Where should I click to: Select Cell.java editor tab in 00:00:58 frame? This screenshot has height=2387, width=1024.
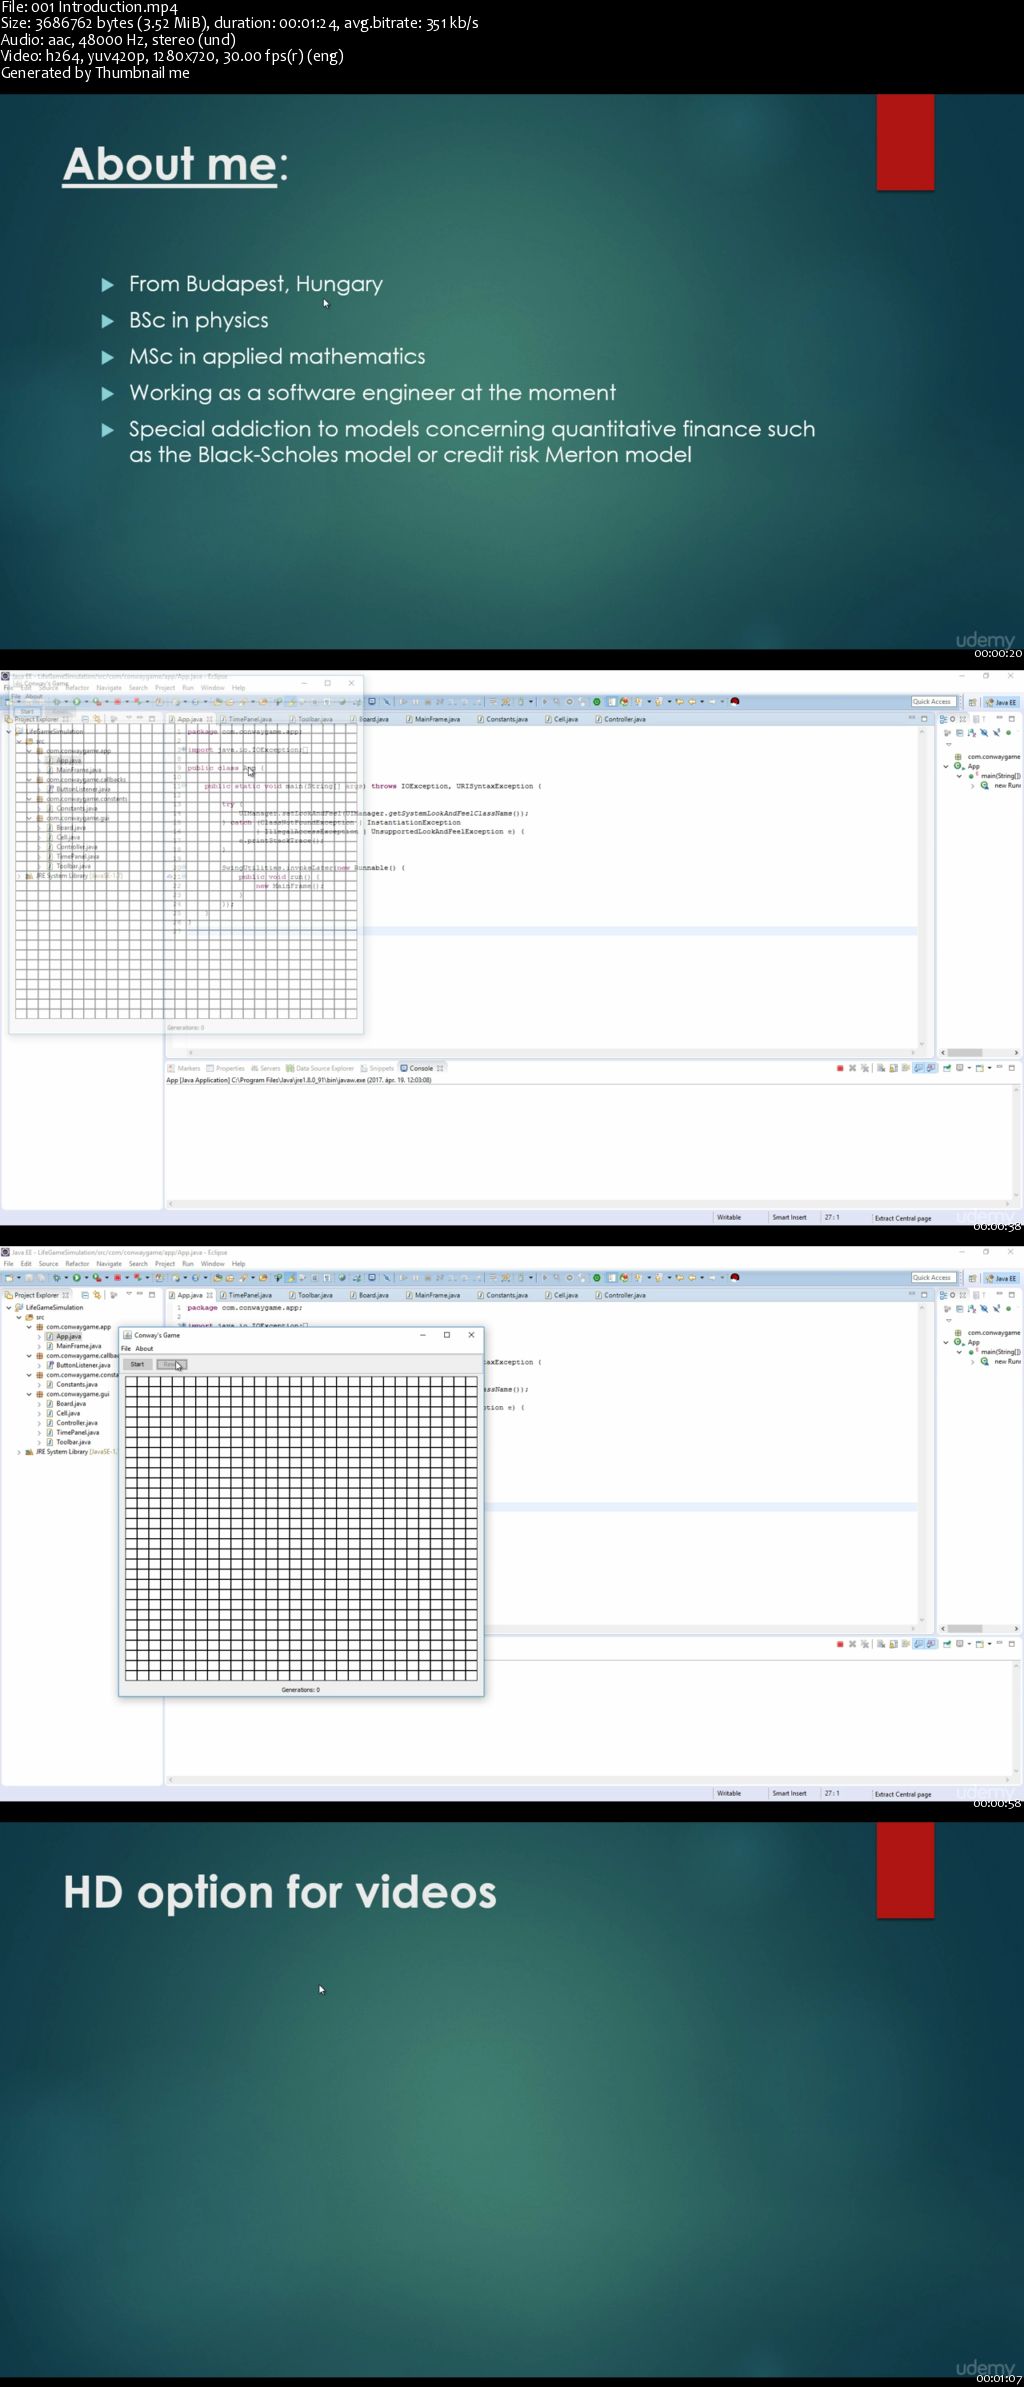click(561, 1295)
